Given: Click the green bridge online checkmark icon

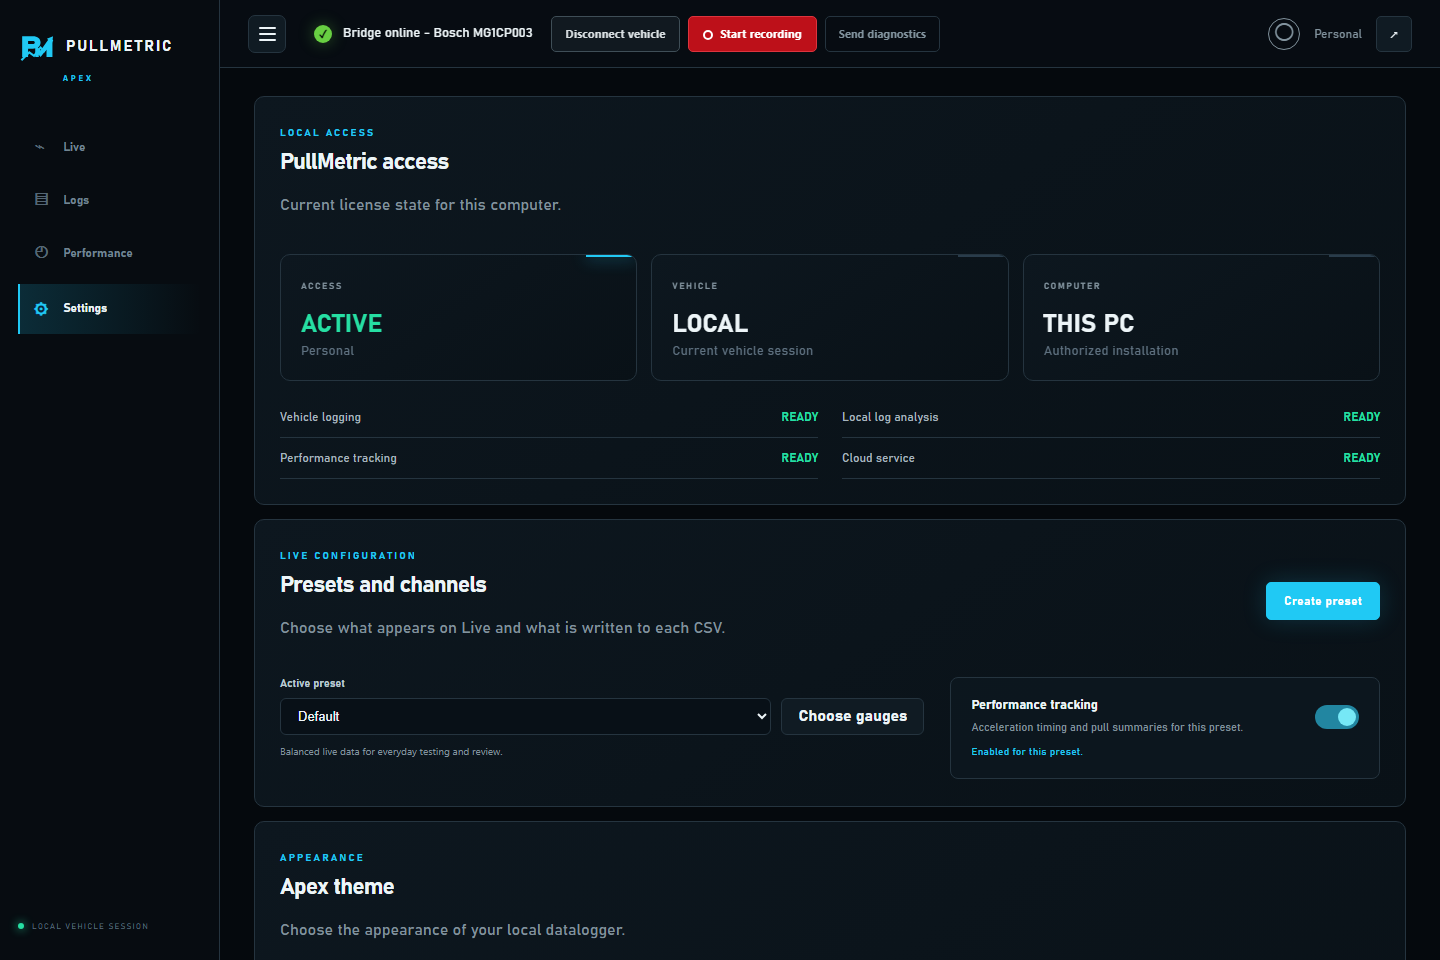Looking at the screenshot, I should point(323,34).
